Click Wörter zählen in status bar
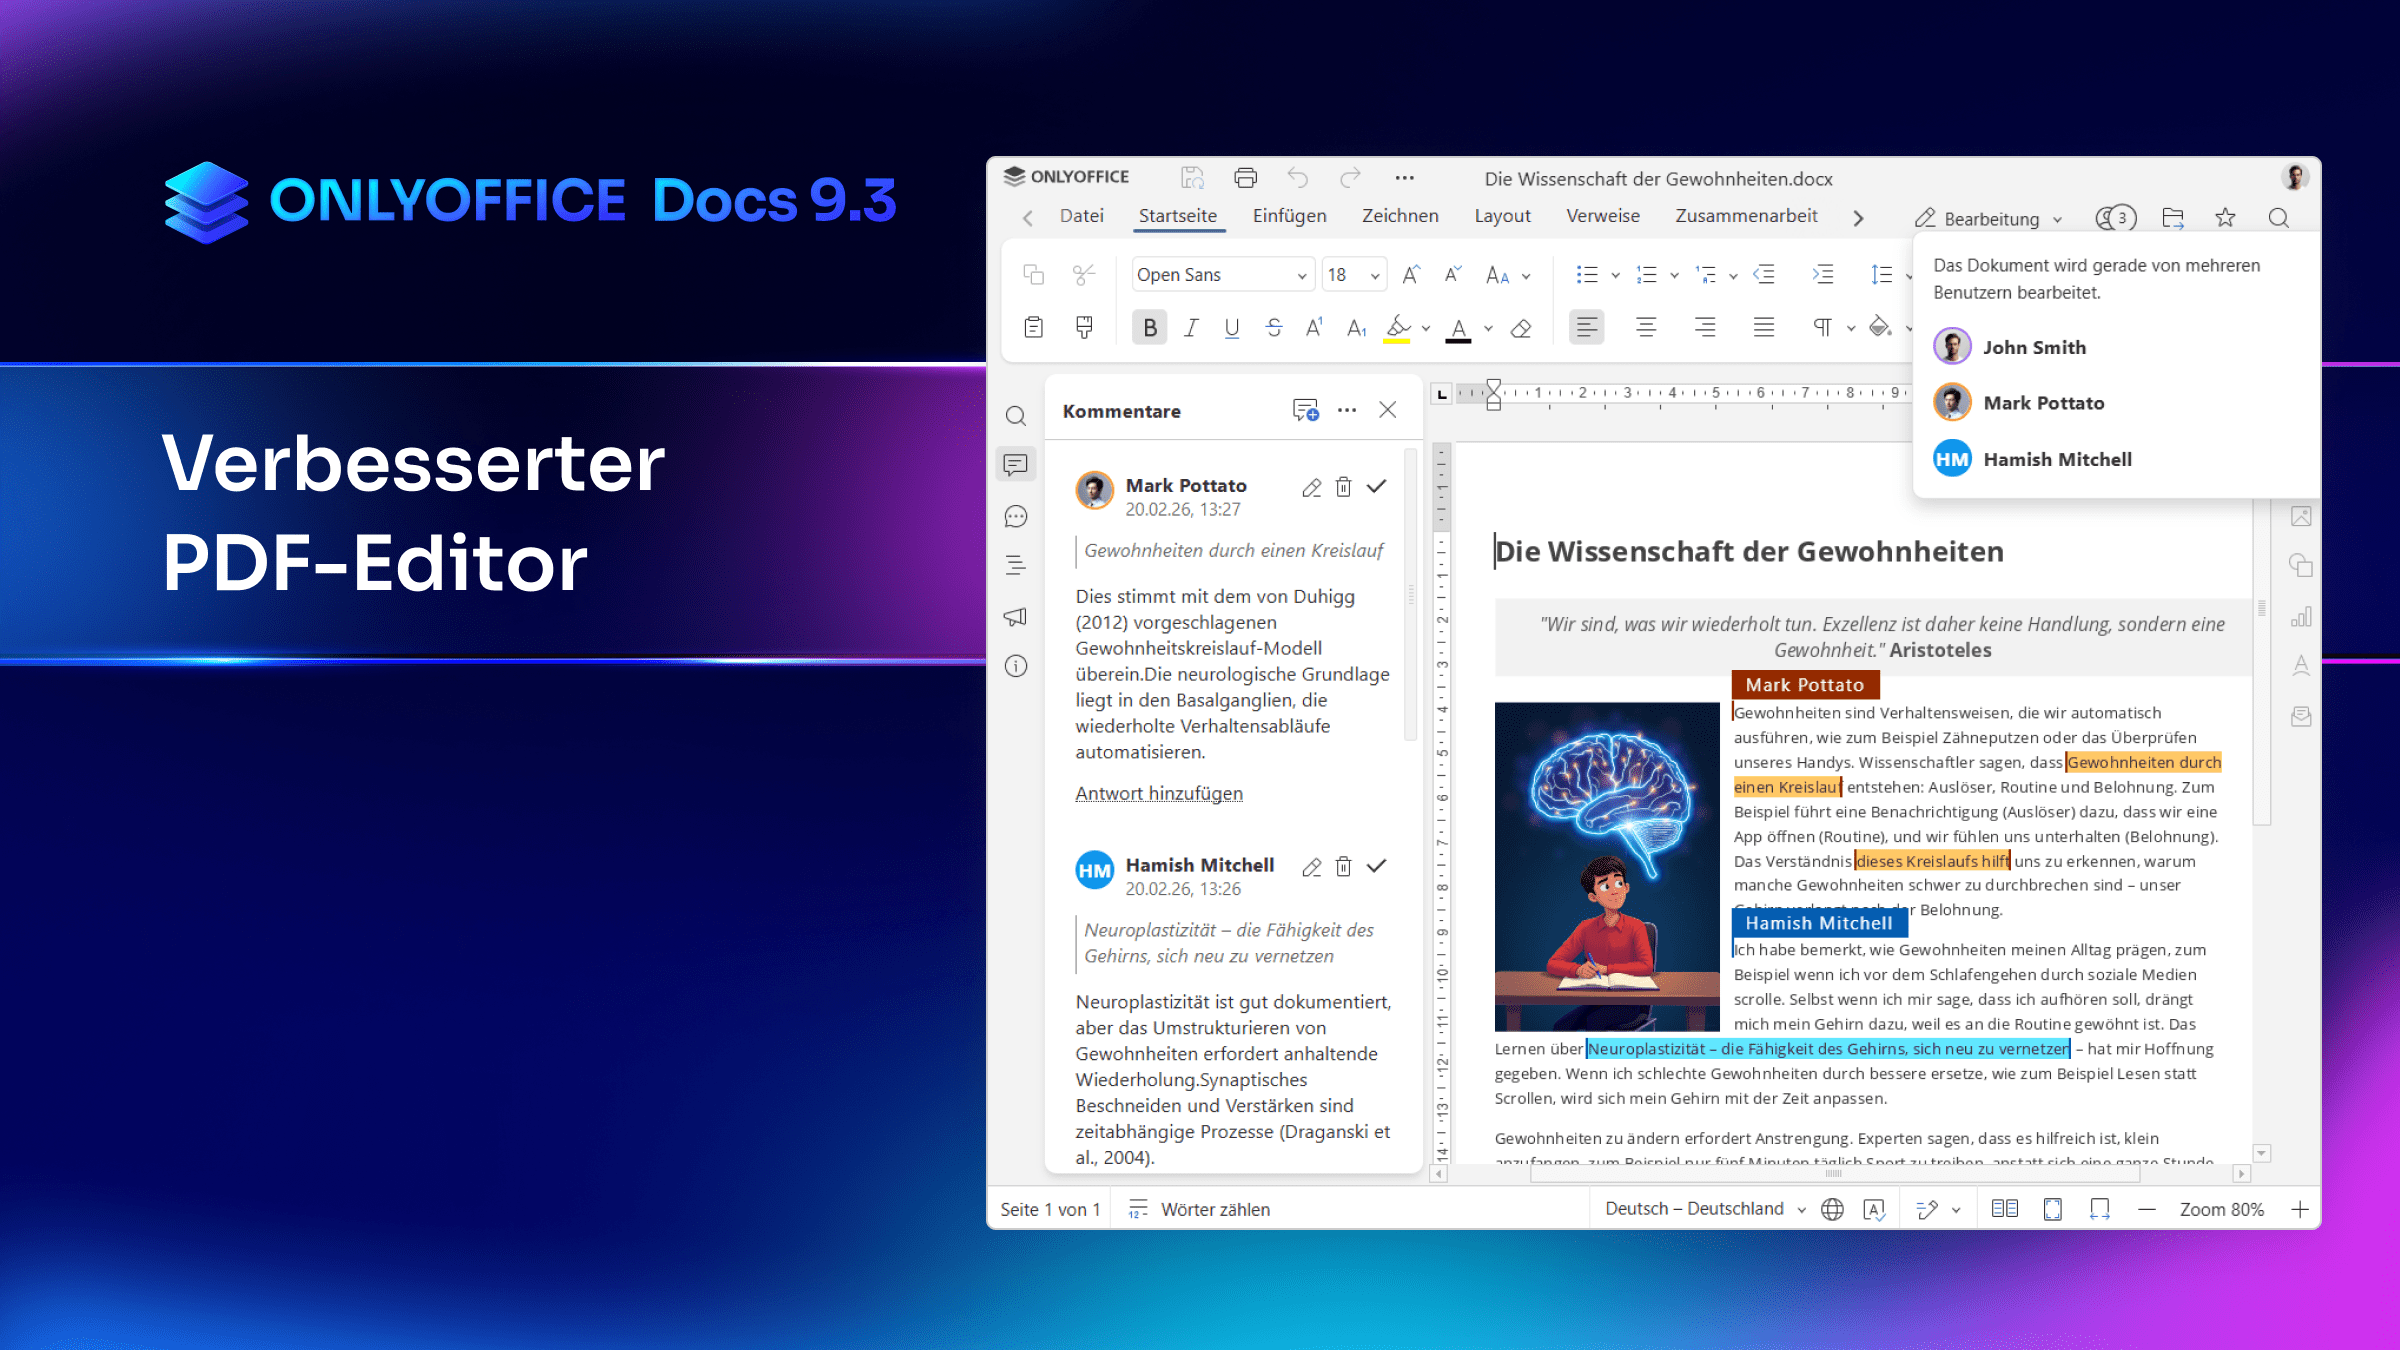The image size is (2400, 1350). point(1214,1209)
